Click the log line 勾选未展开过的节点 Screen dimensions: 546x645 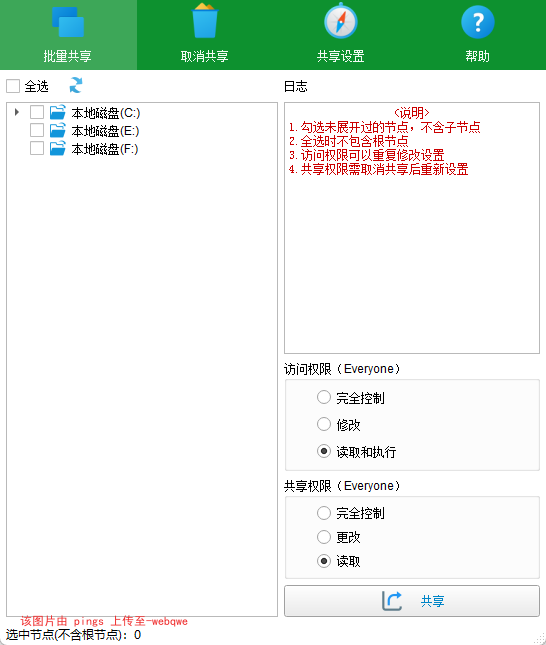coord(384,127)
